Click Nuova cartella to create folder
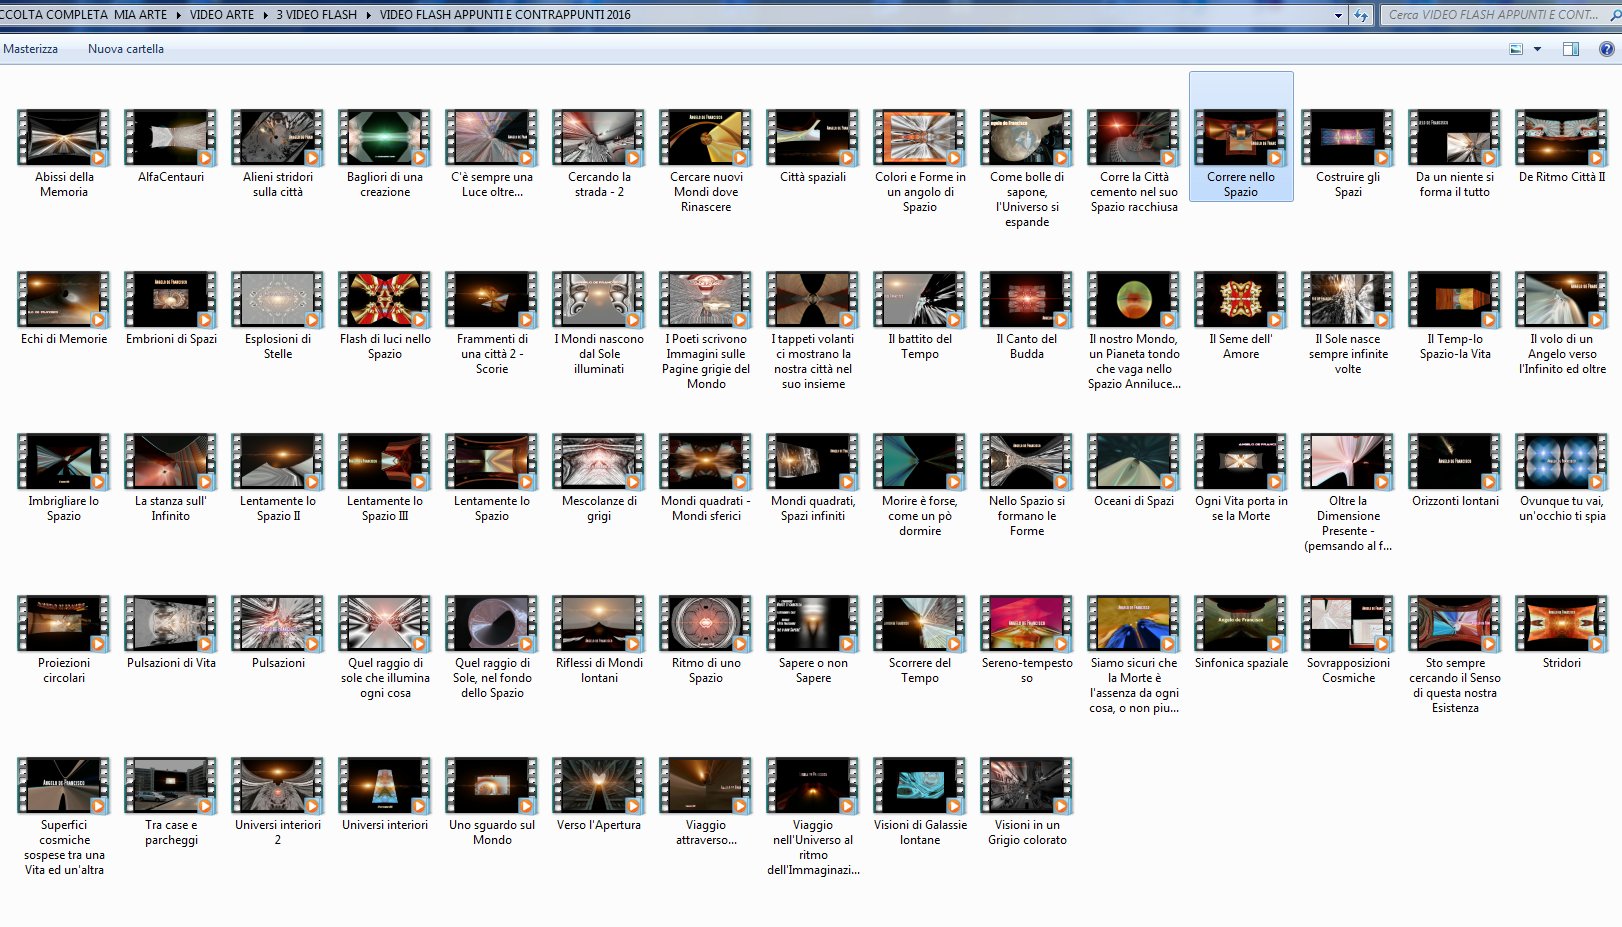1622x927 pixels. click(x=126, y=49)
